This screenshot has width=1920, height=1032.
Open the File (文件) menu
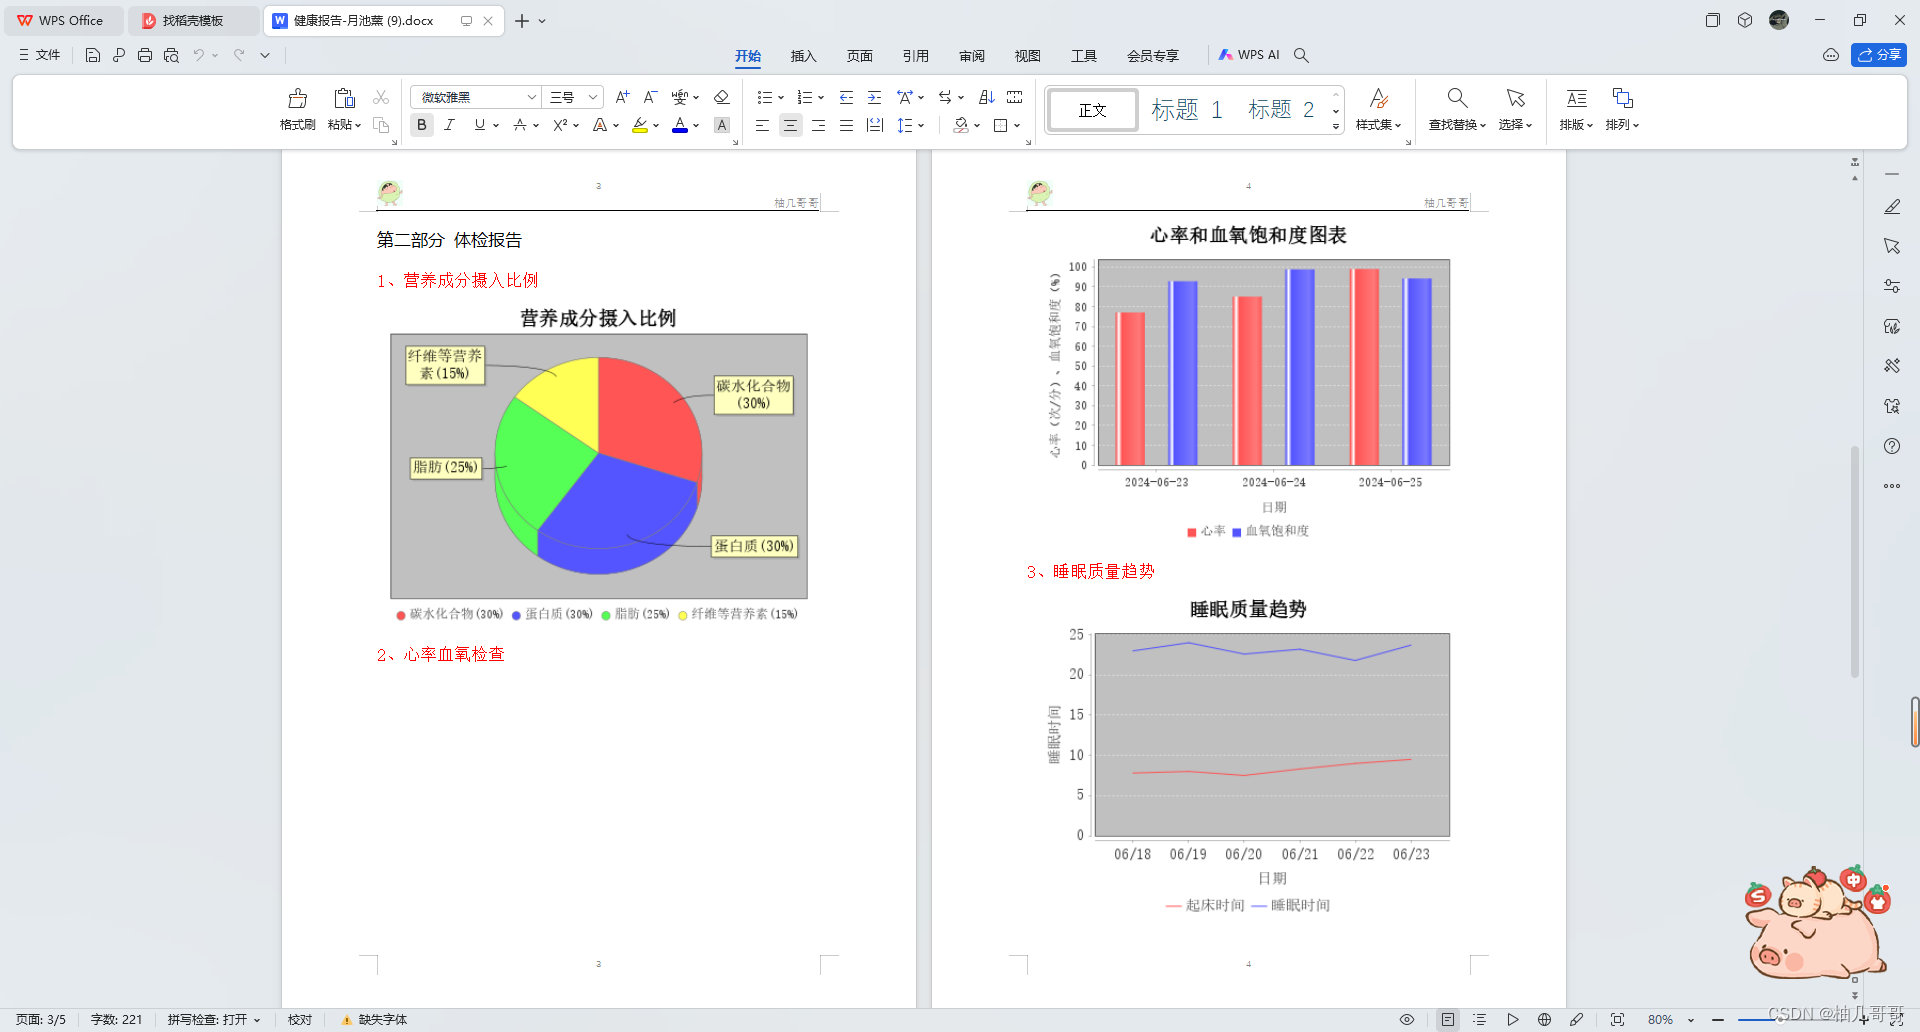(x=39, y=55)
